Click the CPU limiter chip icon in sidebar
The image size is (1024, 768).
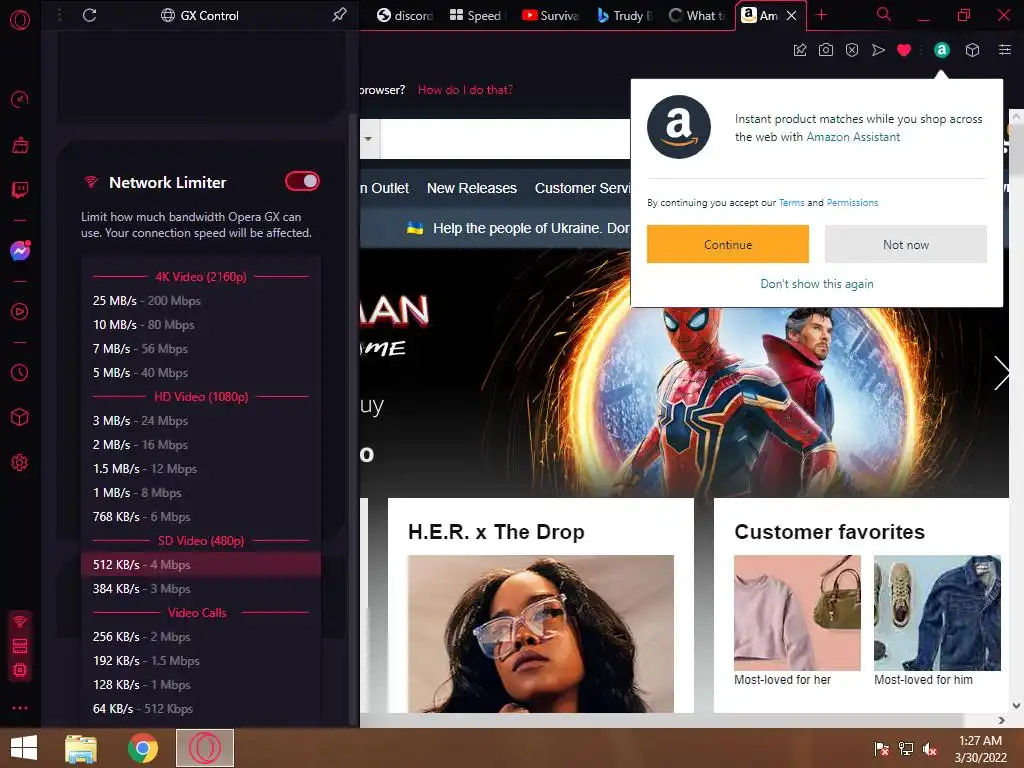20,670
